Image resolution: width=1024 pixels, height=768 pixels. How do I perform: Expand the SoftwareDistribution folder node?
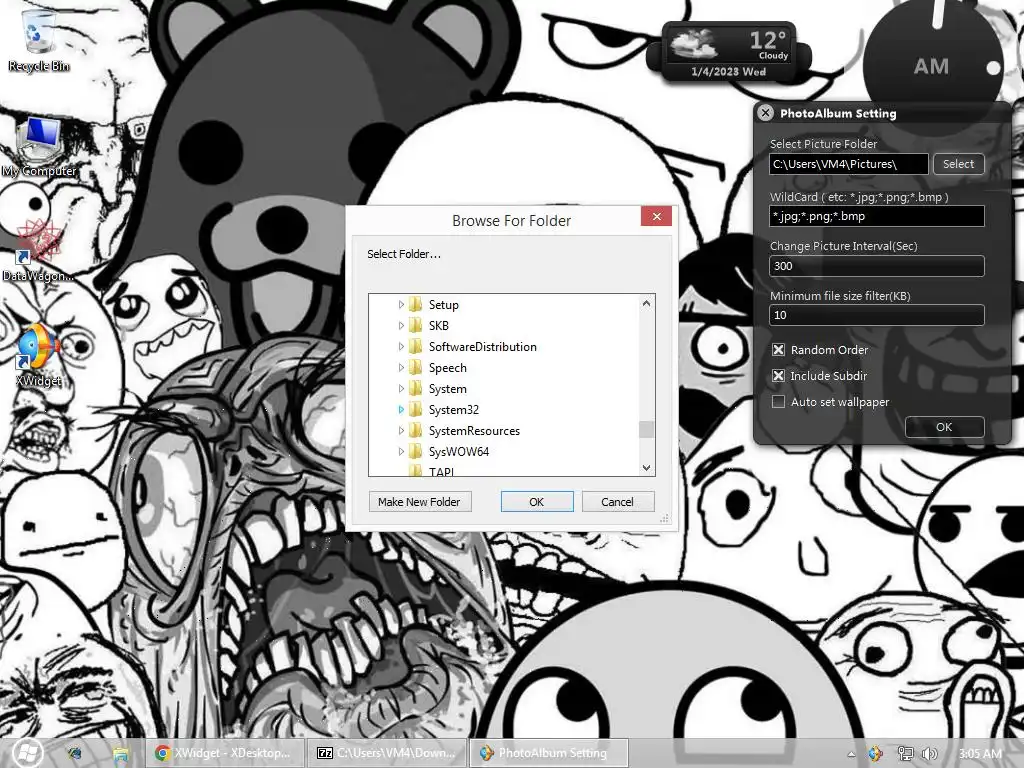(x=401, y=347)
